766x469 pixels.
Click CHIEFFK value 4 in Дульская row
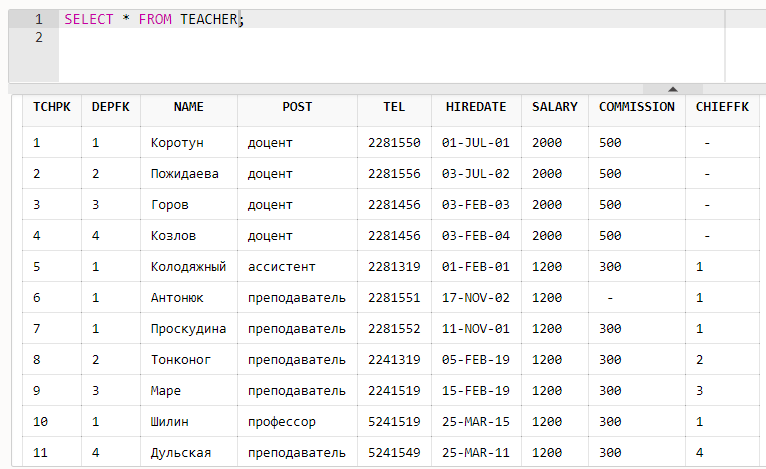tap(700, 453)
